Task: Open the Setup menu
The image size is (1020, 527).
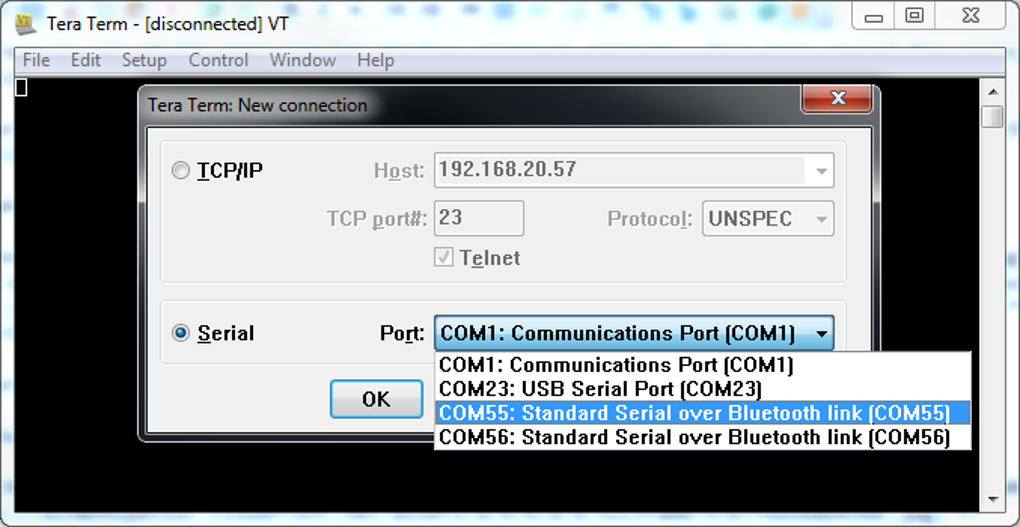Action: pos(144,60)
